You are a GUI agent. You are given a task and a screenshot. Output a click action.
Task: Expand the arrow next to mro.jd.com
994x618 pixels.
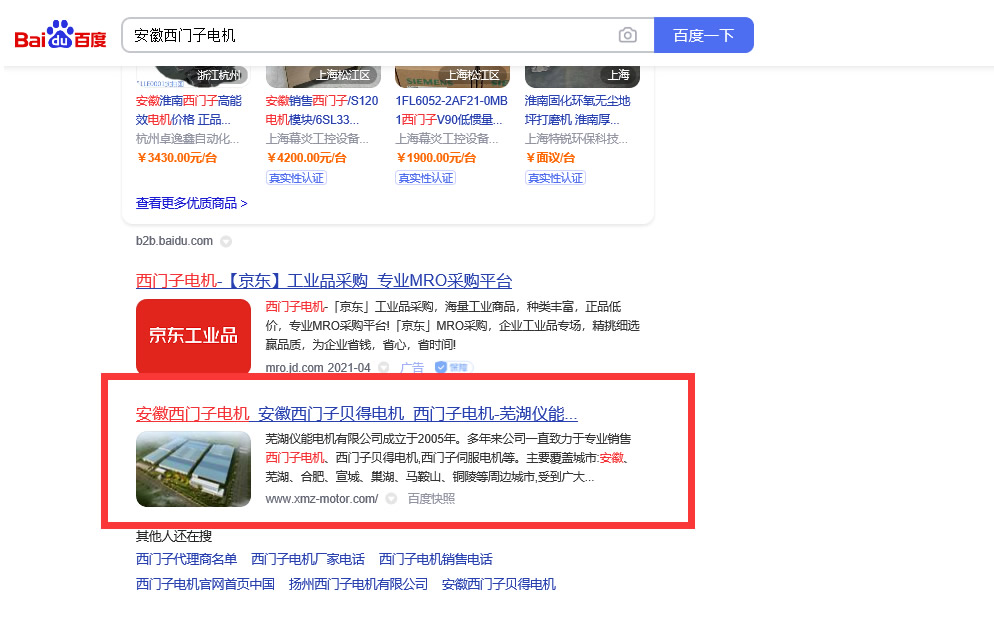(x=384, y=368)
